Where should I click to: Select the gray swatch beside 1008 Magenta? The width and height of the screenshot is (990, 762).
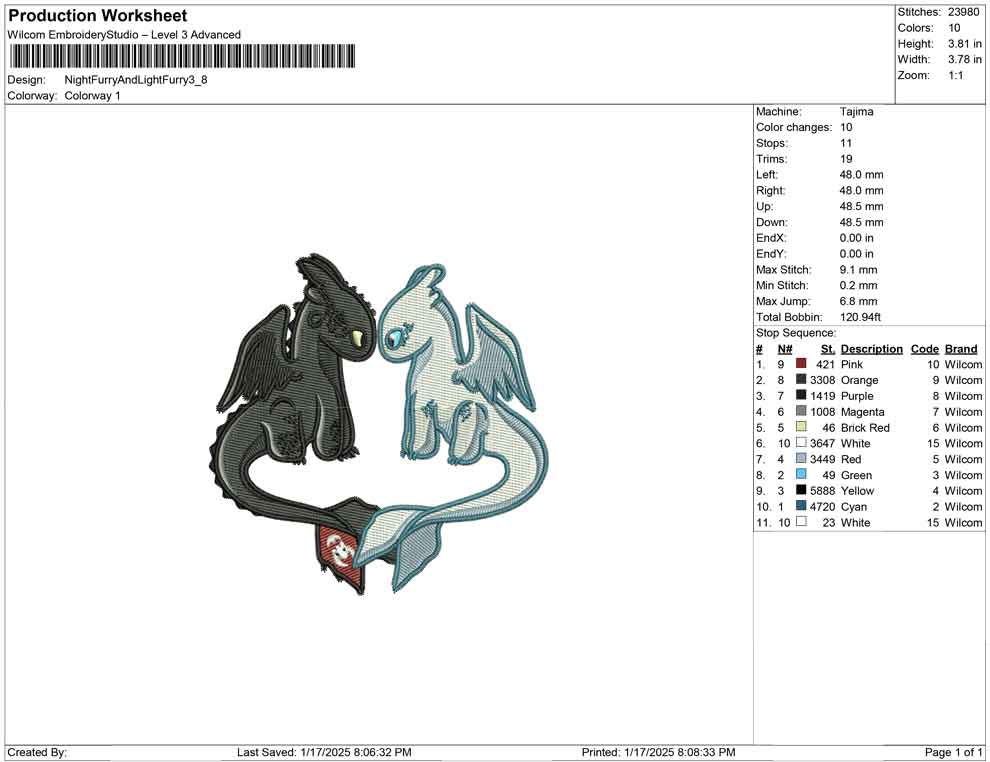click(x=801, y=411)
